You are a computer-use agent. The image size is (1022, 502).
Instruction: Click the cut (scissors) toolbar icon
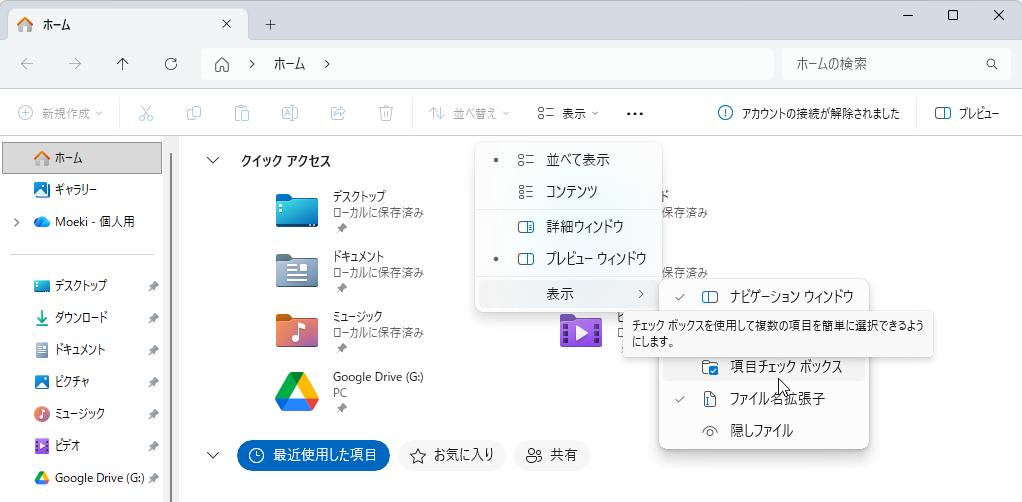pos(146,113)
